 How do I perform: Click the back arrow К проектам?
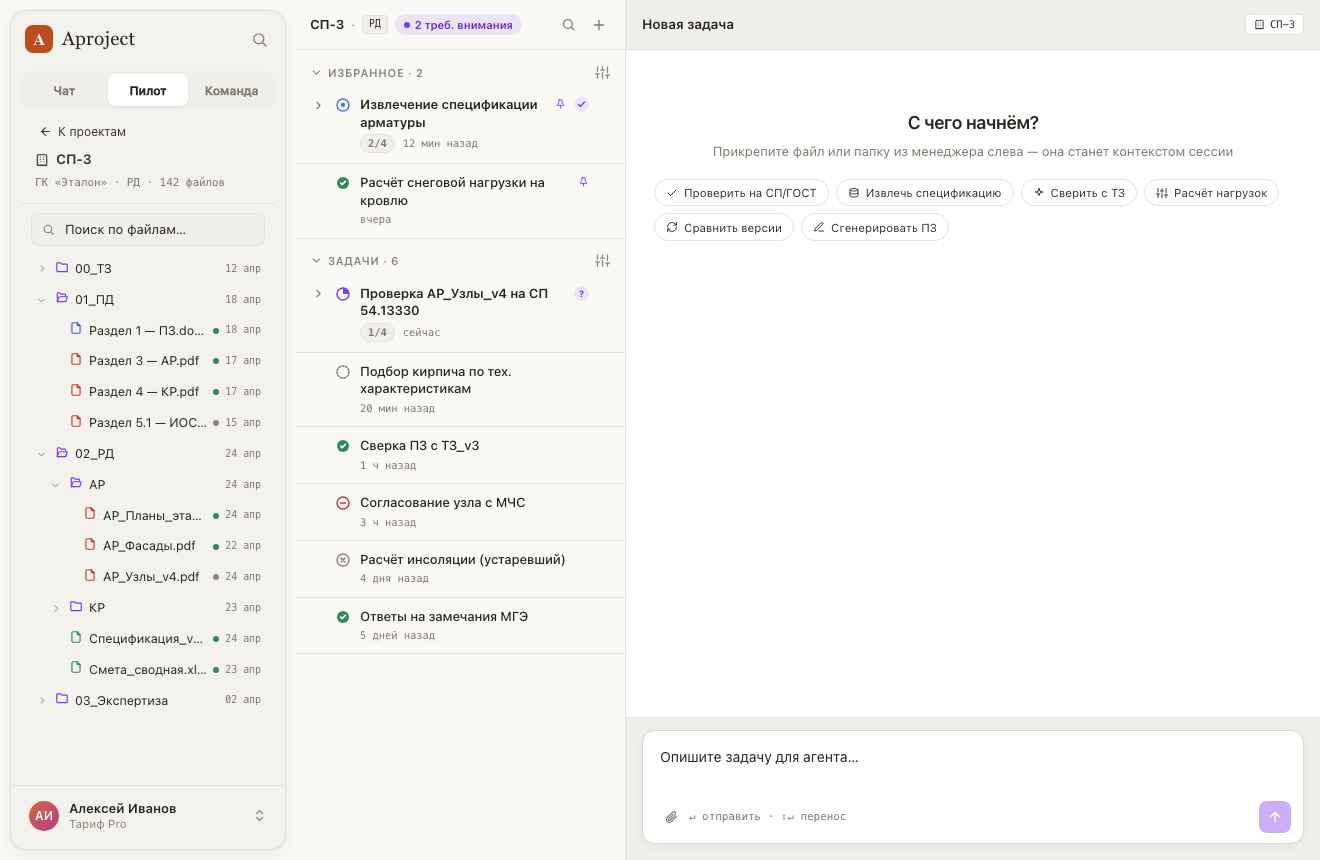click(x=45, y=132)
